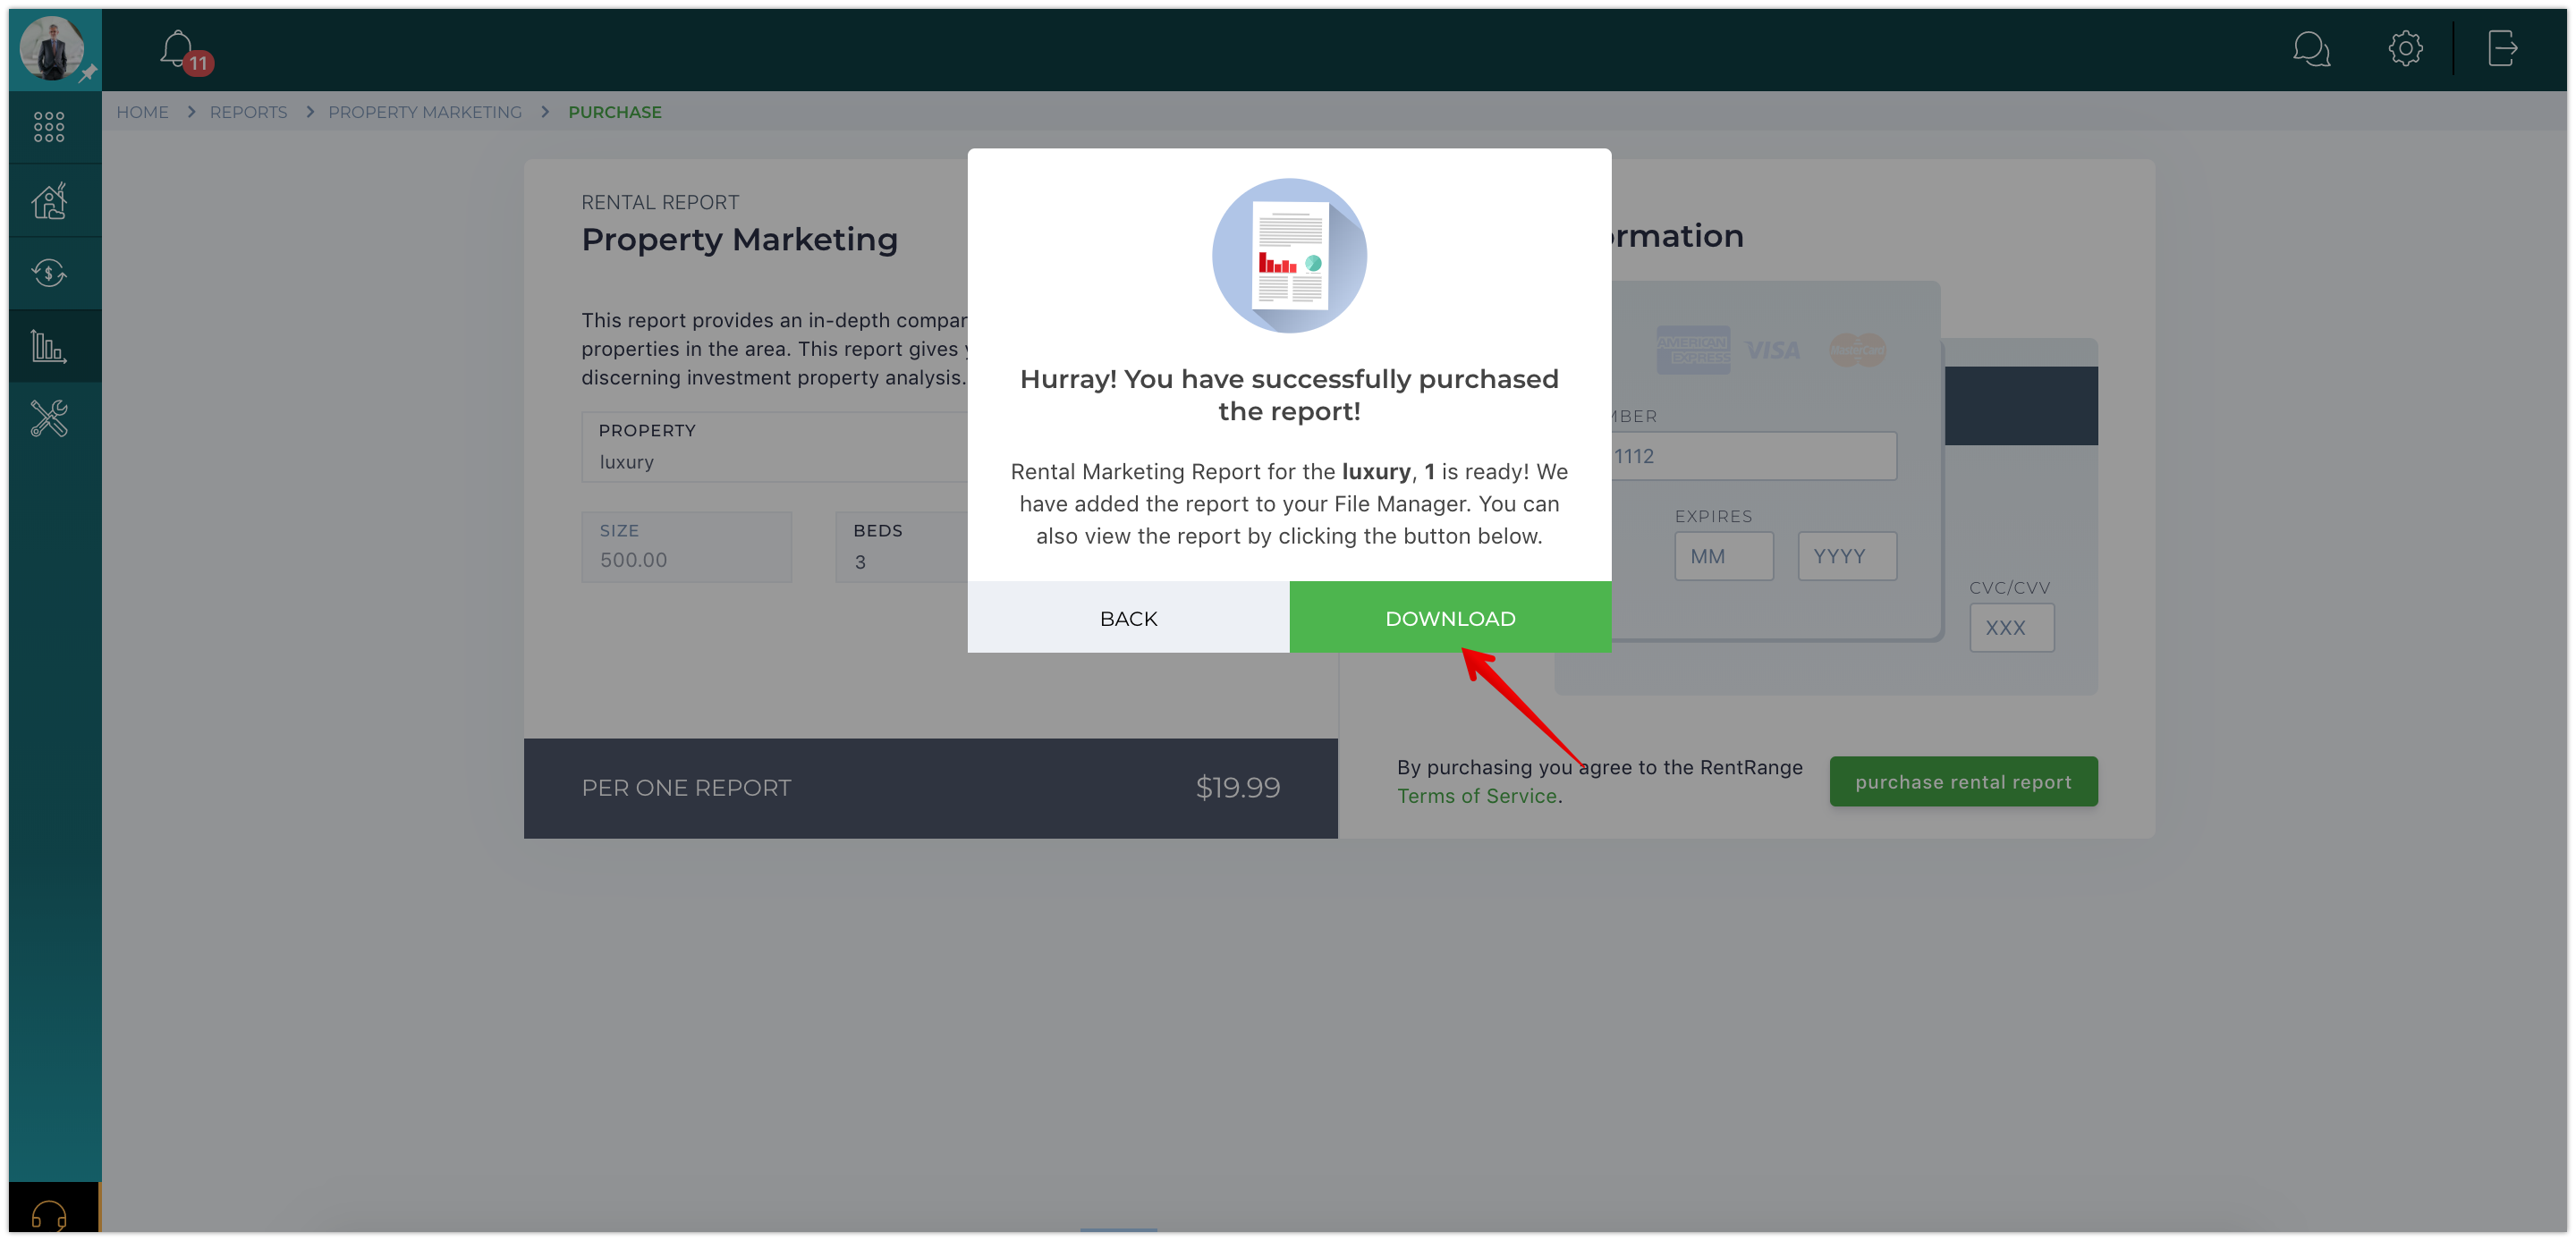The image size is (2576, 1241).
Task: Click the YYYY expiry year field
Action: point(1847,556)
